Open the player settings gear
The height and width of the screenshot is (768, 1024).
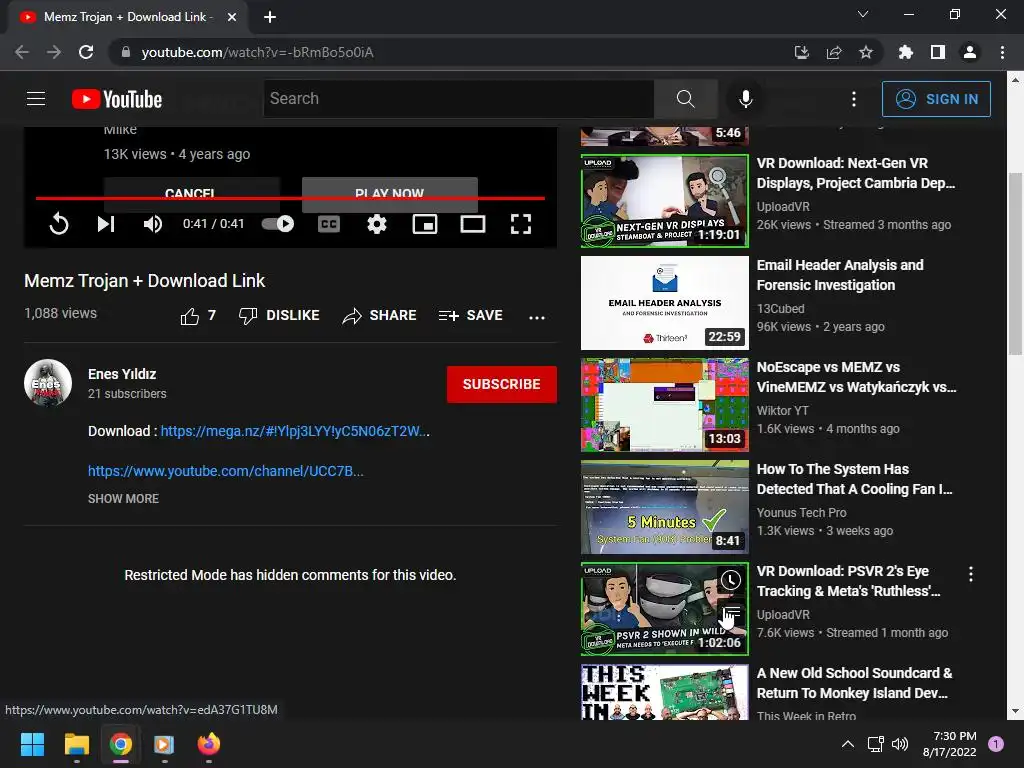click(x=377, y=224)
